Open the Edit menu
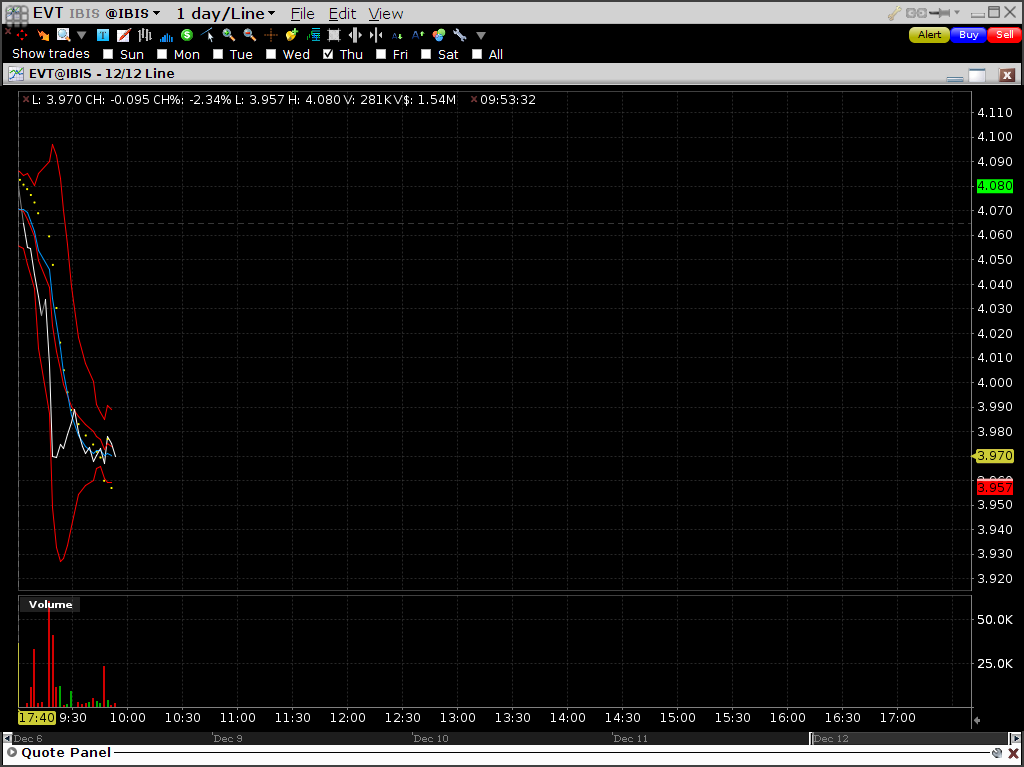 [342, 14]
